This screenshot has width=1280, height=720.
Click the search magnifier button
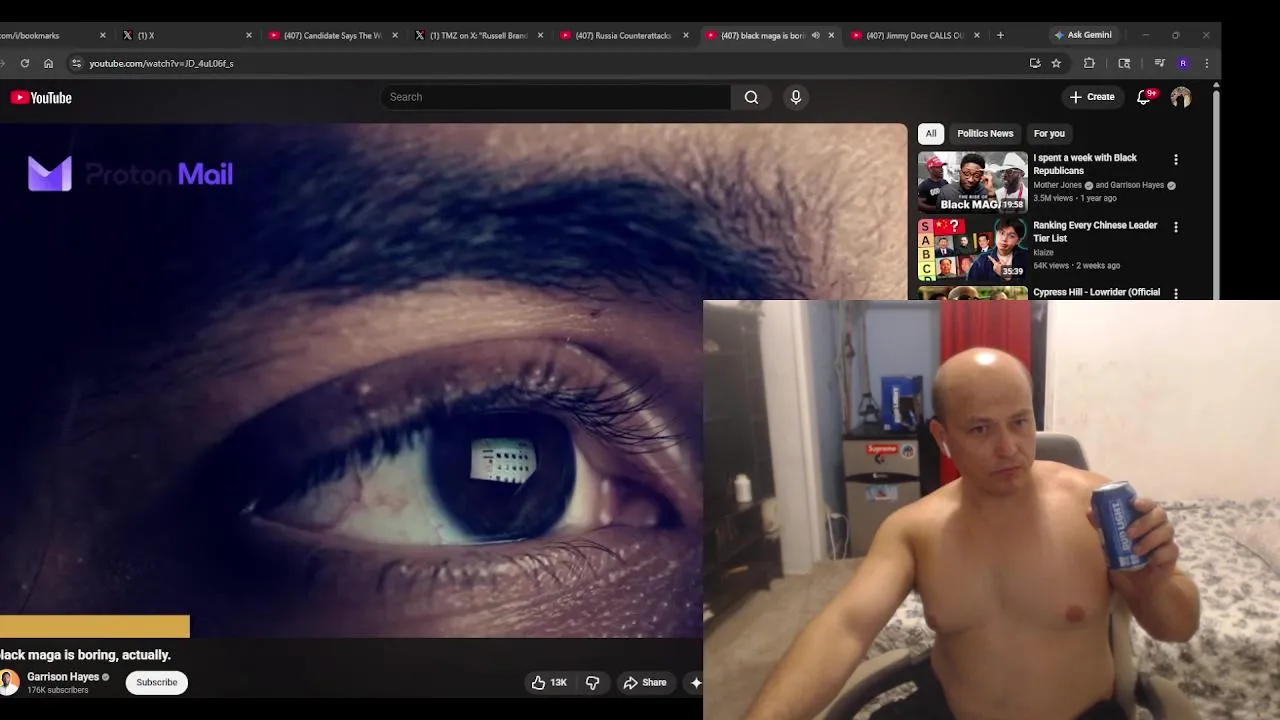coord(751,97)
